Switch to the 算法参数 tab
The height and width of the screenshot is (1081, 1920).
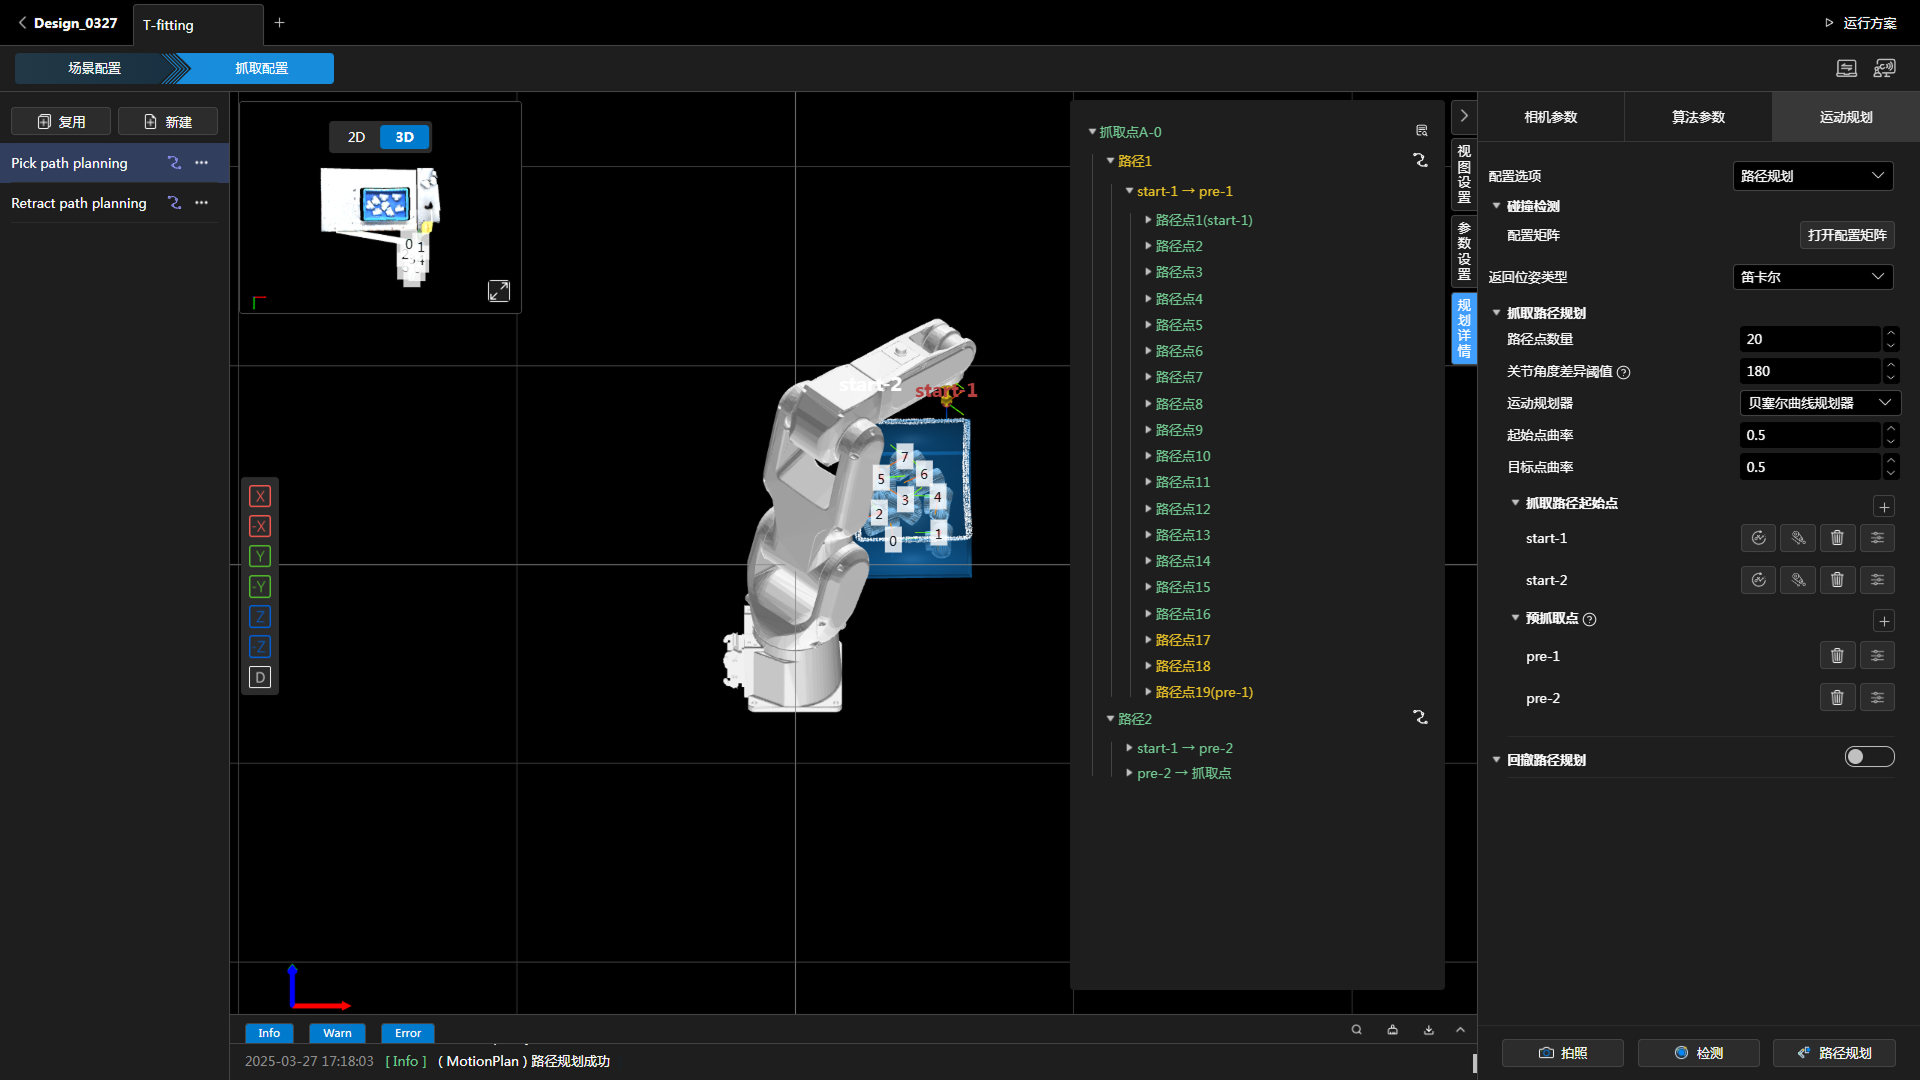[x=1698, y=117]
